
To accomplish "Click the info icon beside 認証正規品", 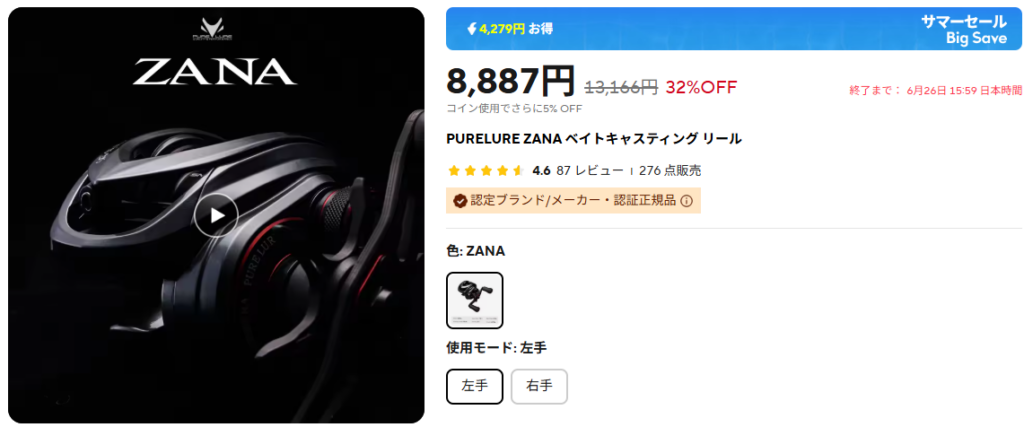I will (x=686, y=201).
